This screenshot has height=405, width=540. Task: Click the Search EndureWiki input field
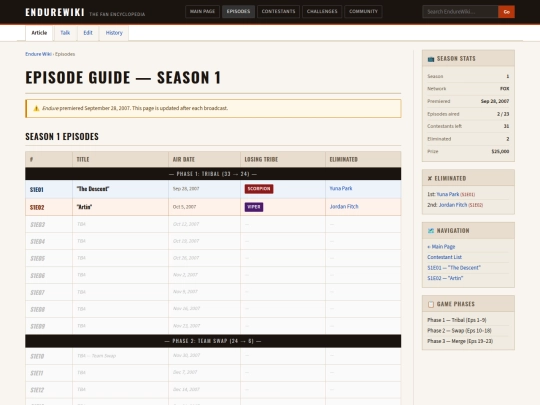pyautogui.click(x=460, y=12)
